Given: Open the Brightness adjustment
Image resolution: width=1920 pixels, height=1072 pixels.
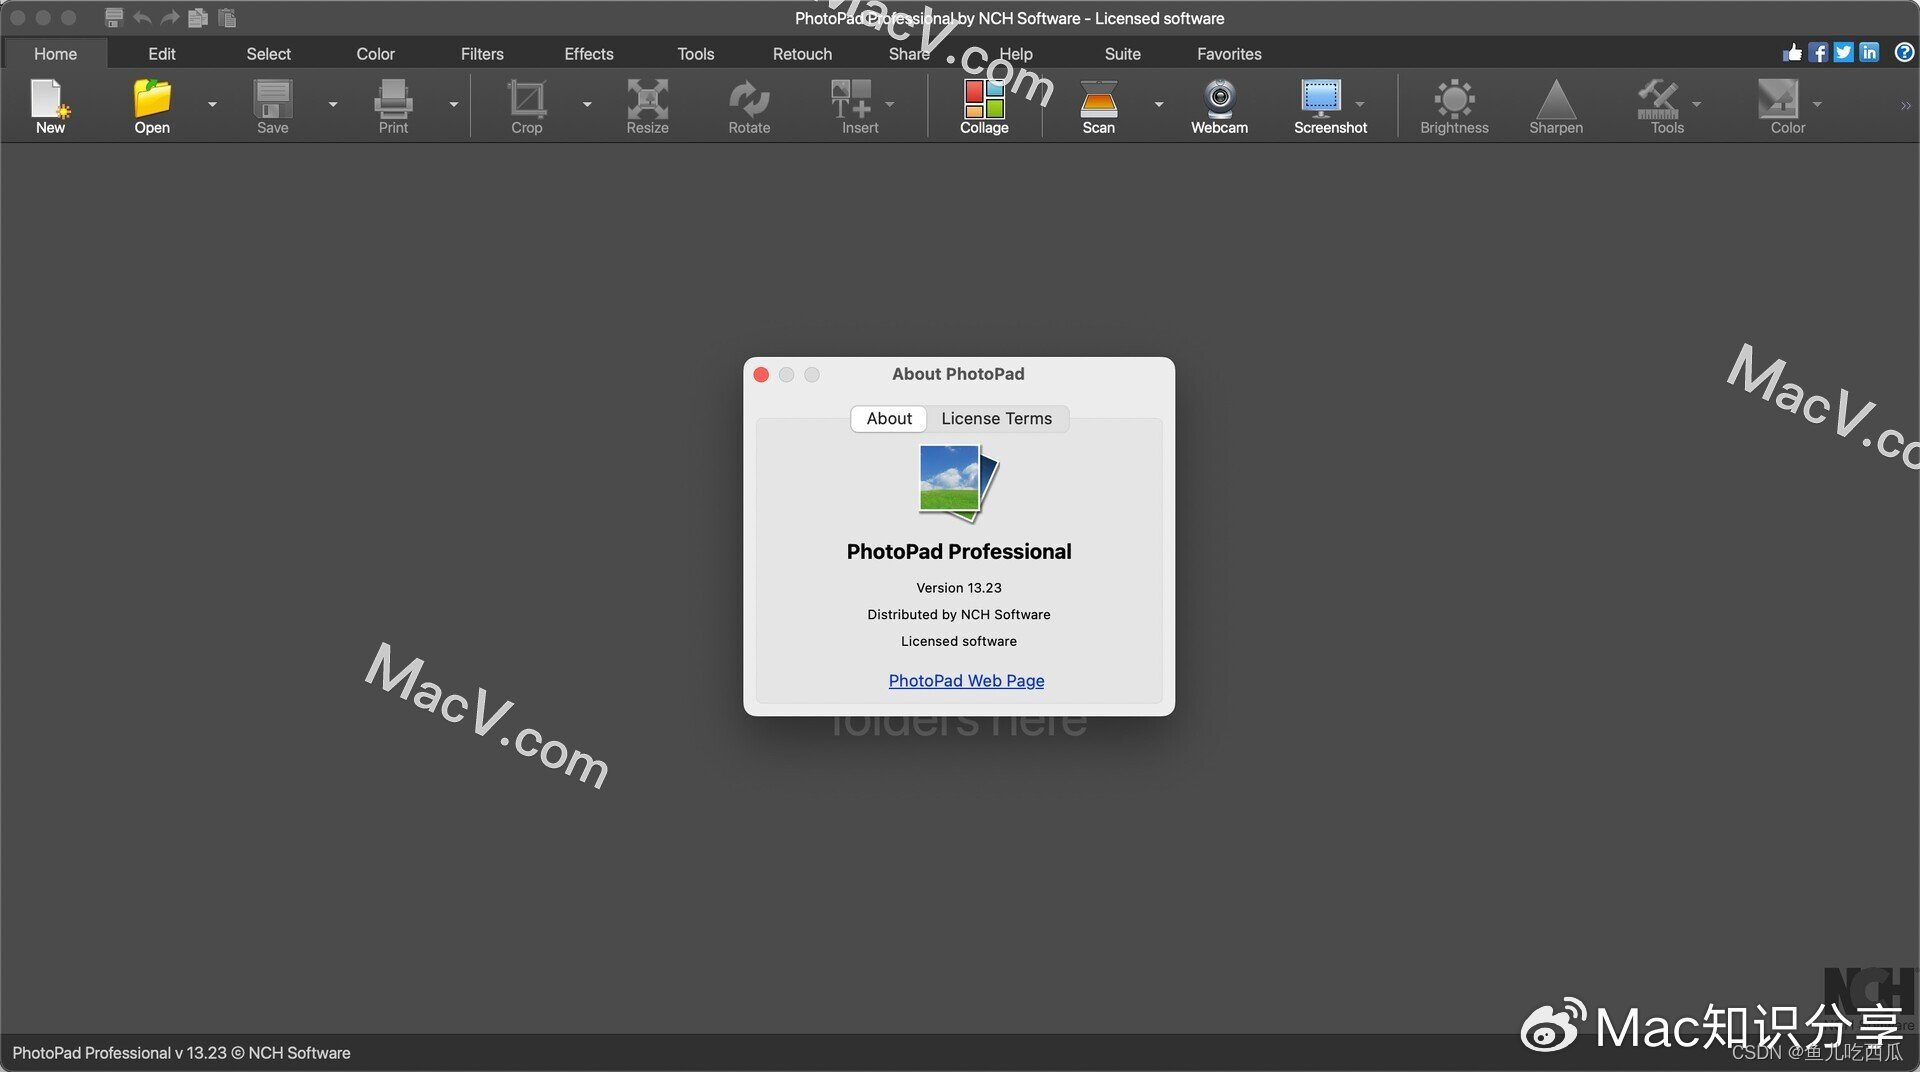Looking at the screenshot, I should coord(1454,106).
